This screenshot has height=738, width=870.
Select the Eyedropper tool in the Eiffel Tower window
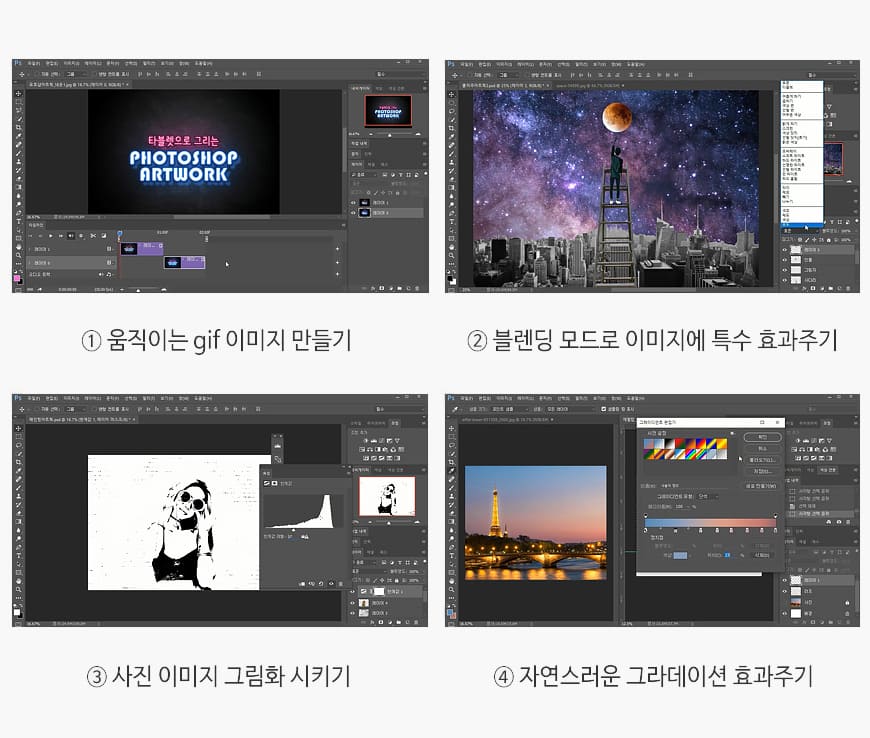[x=452, y=471]
